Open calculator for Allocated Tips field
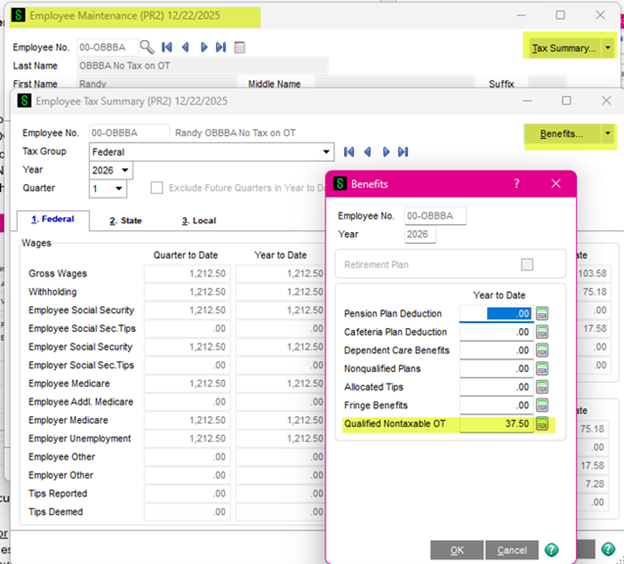Screen dimensions: 624x564 click(x=543, y=387)
